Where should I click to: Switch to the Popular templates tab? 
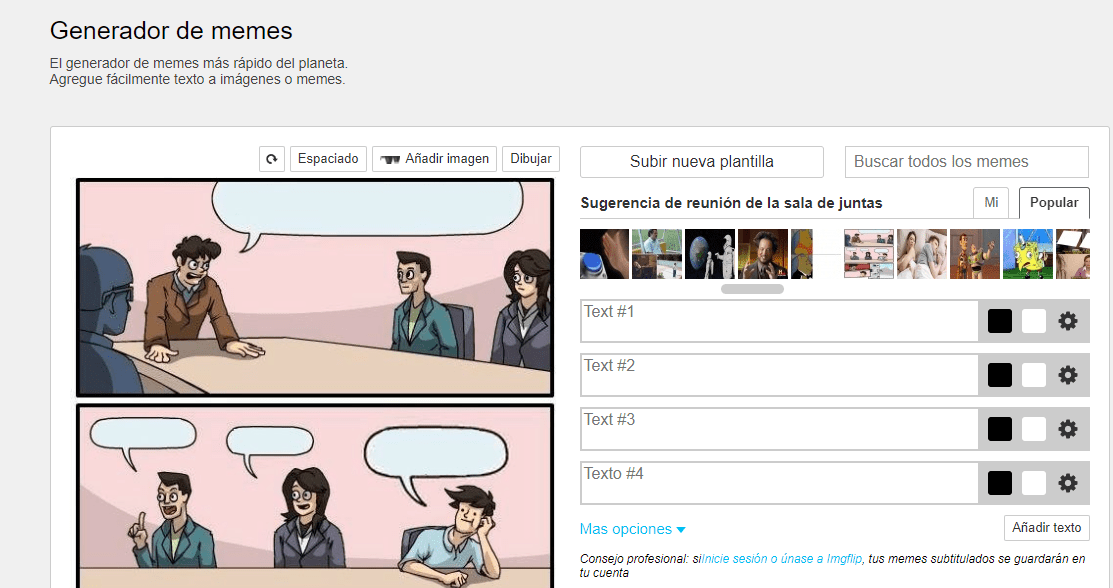[1054, 203]
